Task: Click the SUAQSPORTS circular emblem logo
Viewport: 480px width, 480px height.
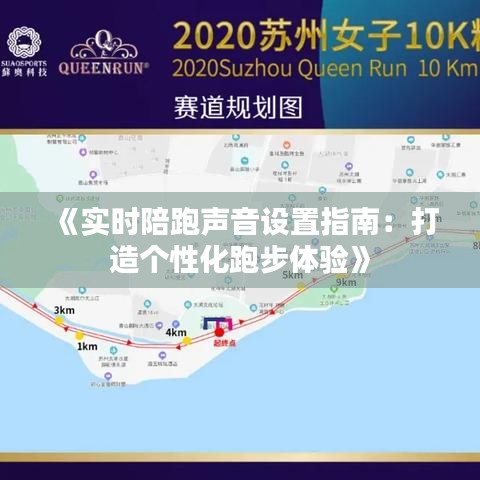Action: [24, 43]
